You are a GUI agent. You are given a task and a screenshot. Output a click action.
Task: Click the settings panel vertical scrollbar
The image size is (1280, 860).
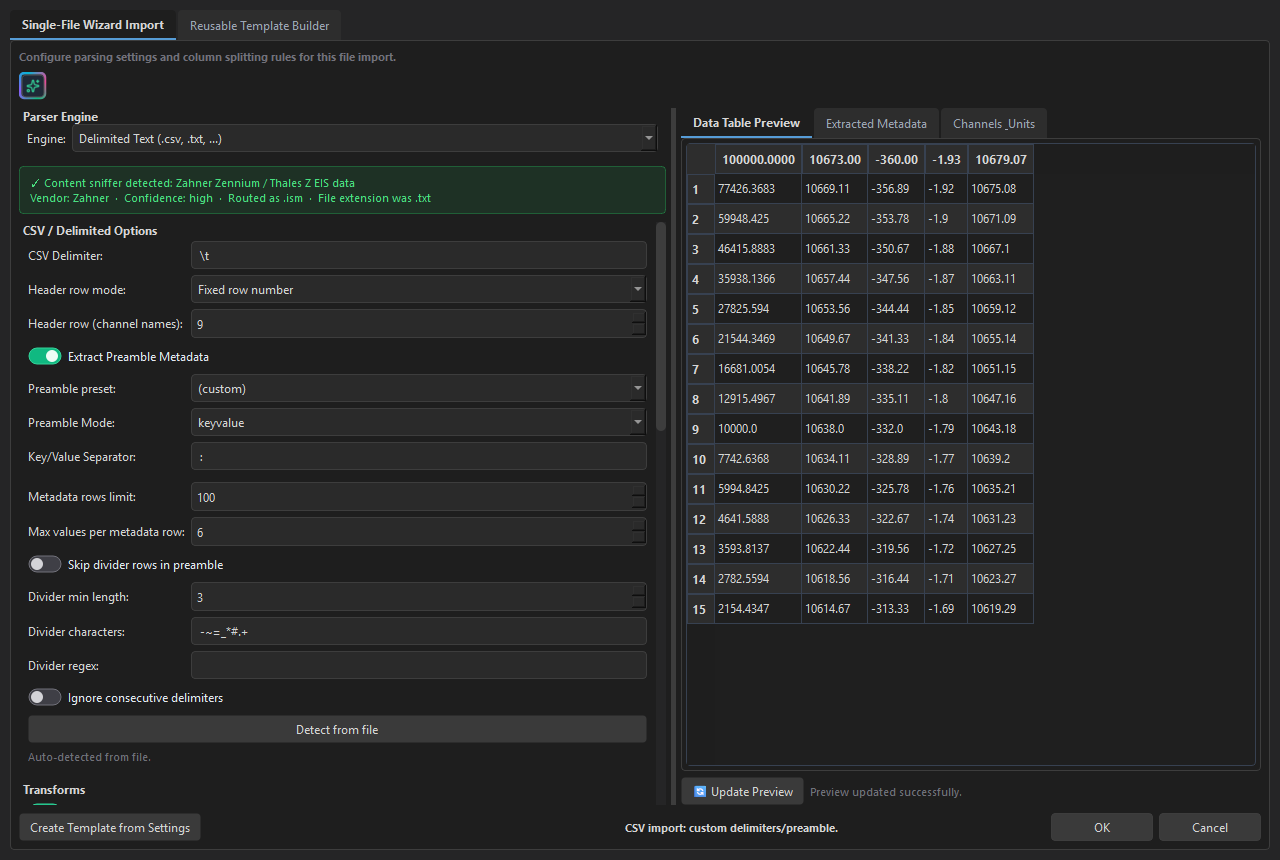pyautogui.click(x=660, y=325)
